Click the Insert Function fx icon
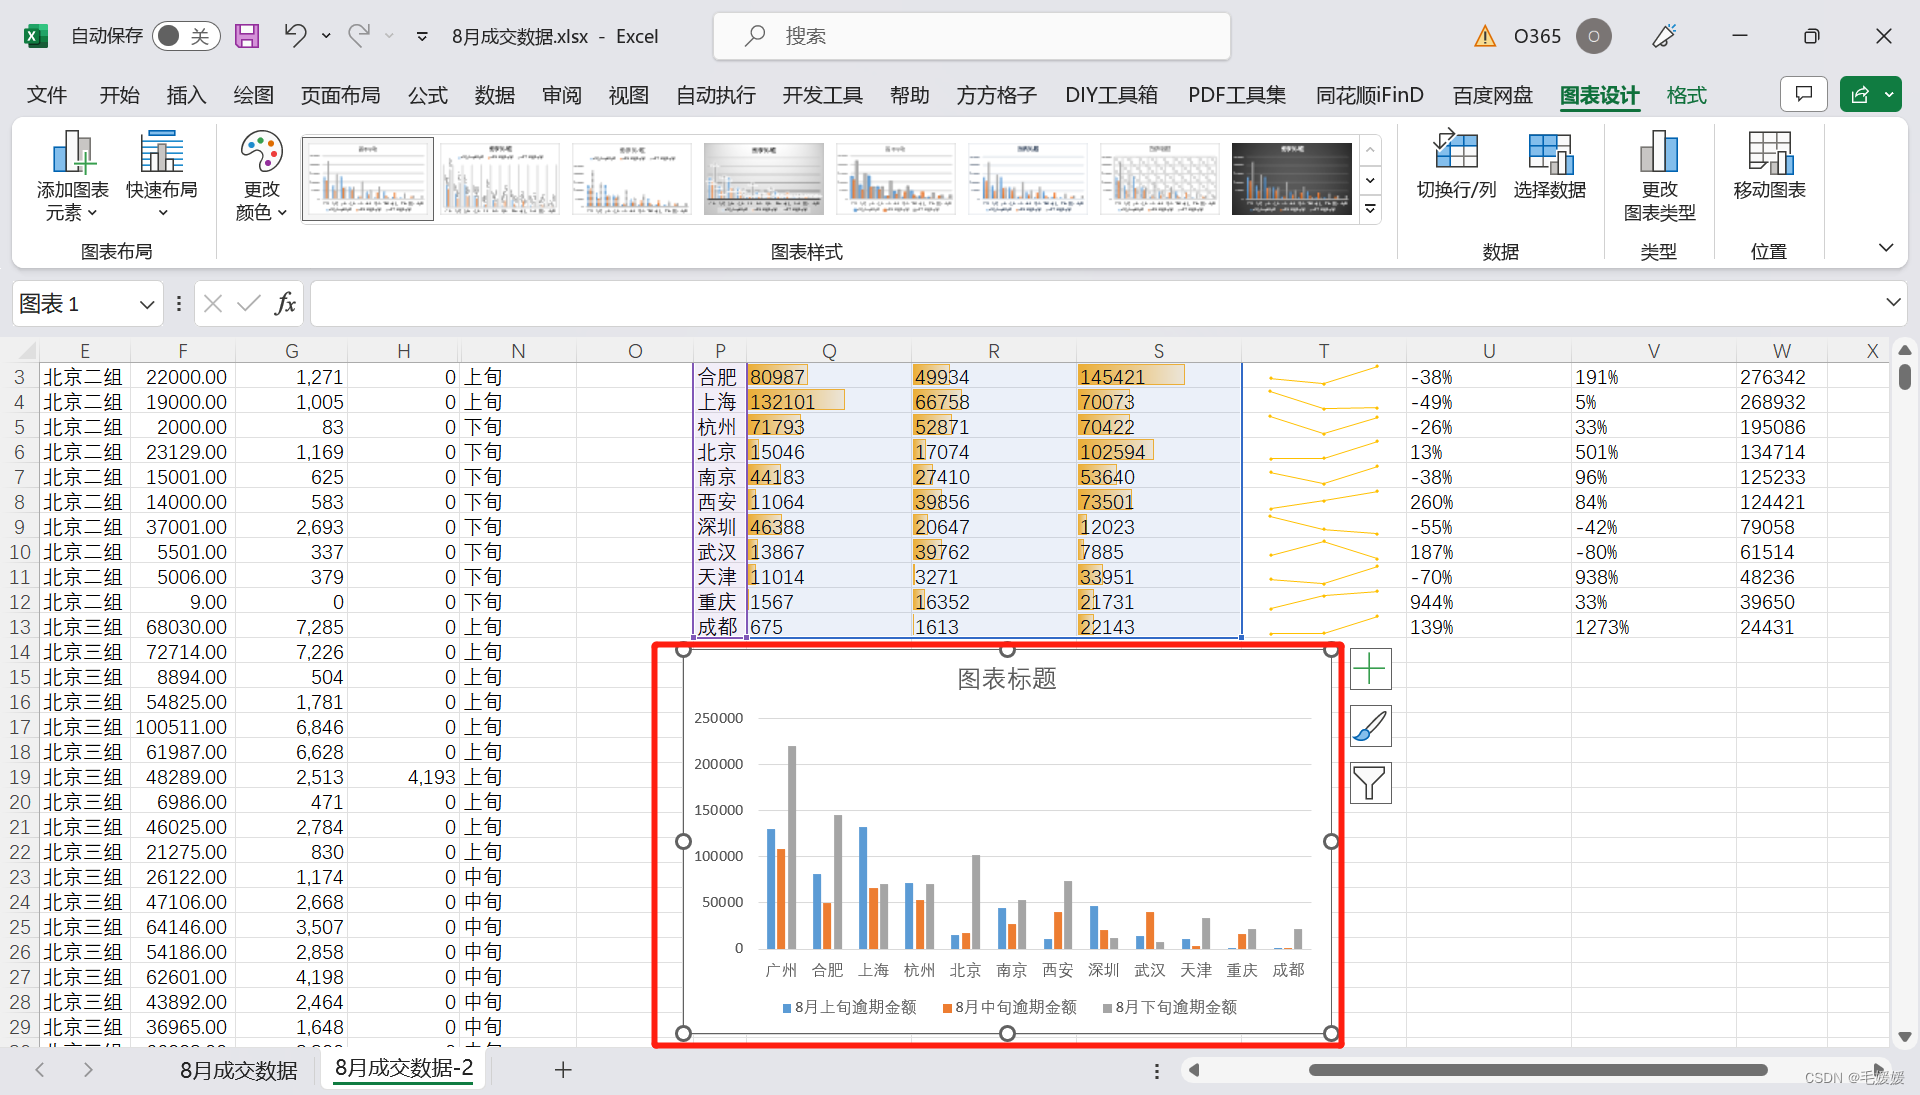The height and width of the screenshot is (1095, 1920). [285, 303]
